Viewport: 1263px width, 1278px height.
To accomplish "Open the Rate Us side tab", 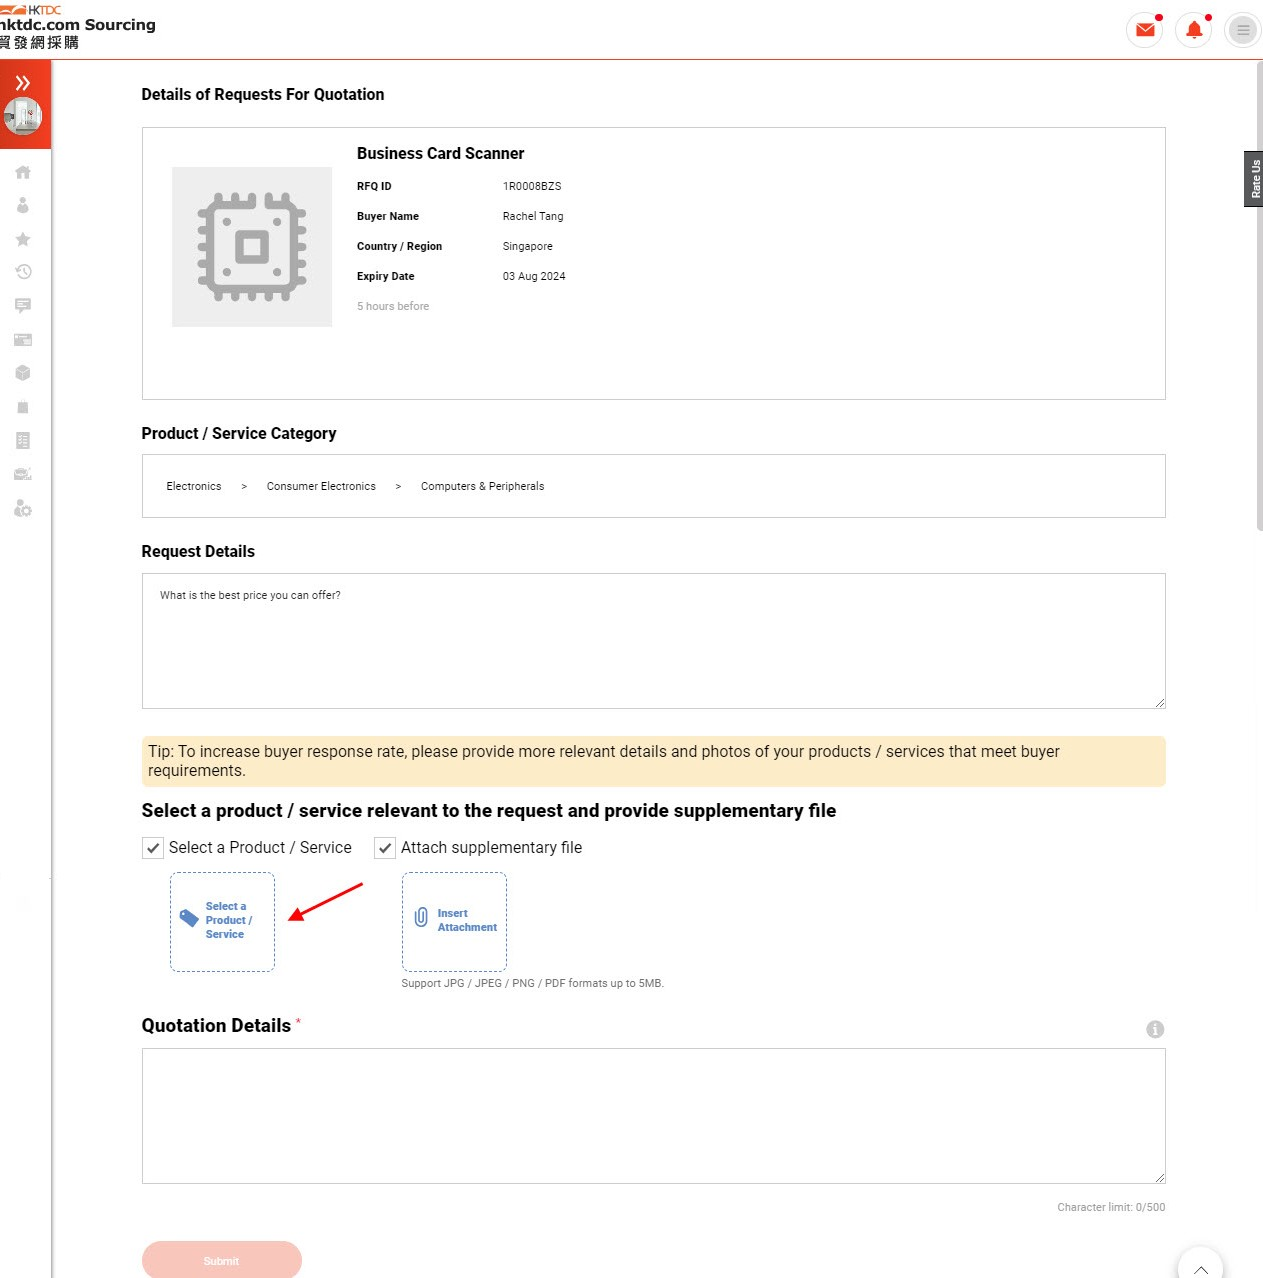I will (1254, 179).
